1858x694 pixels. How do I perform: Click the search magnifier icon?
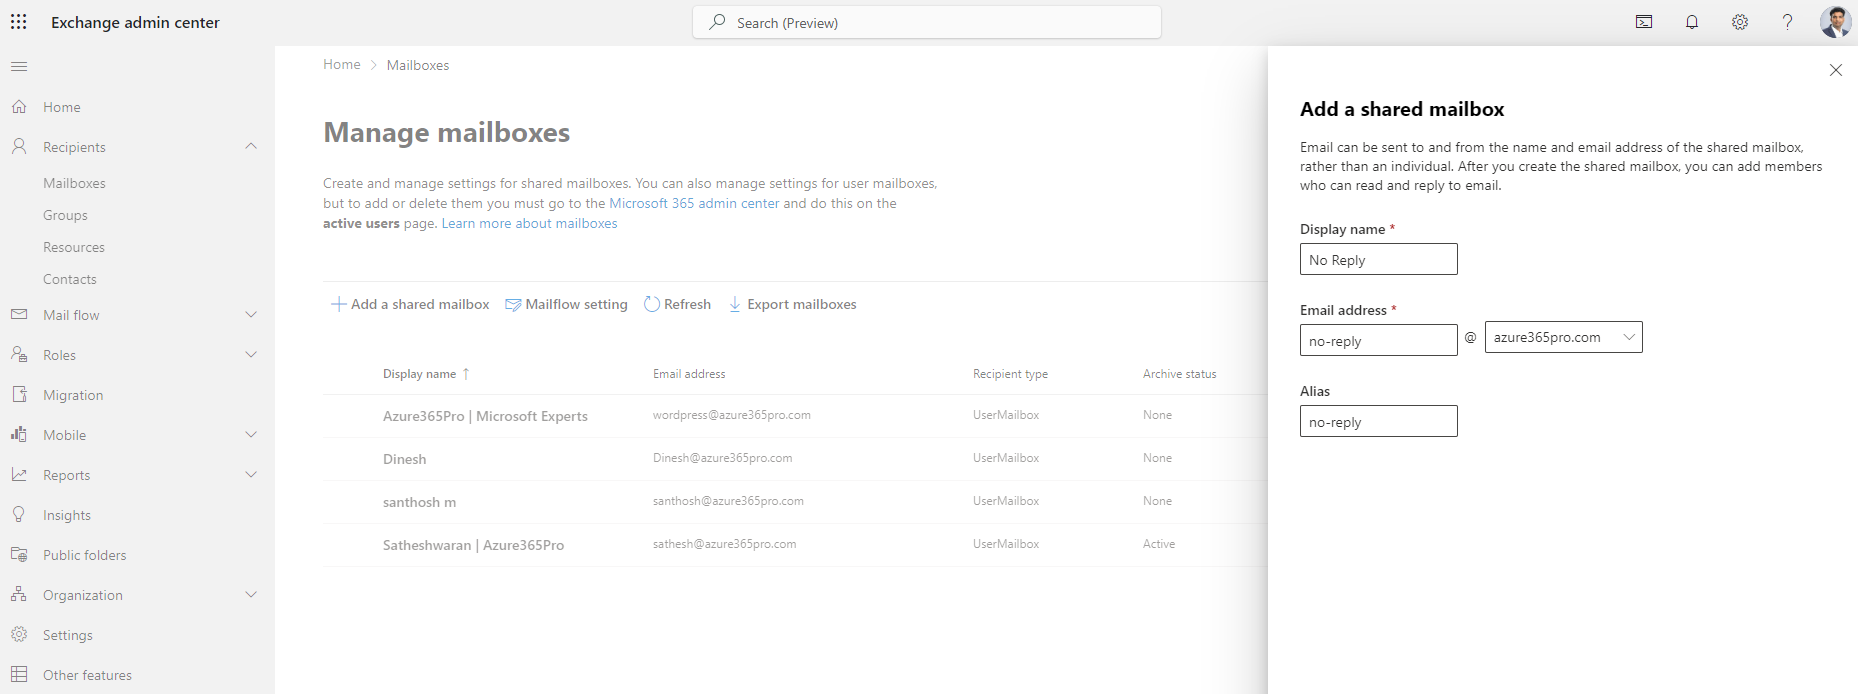(717, 22)
